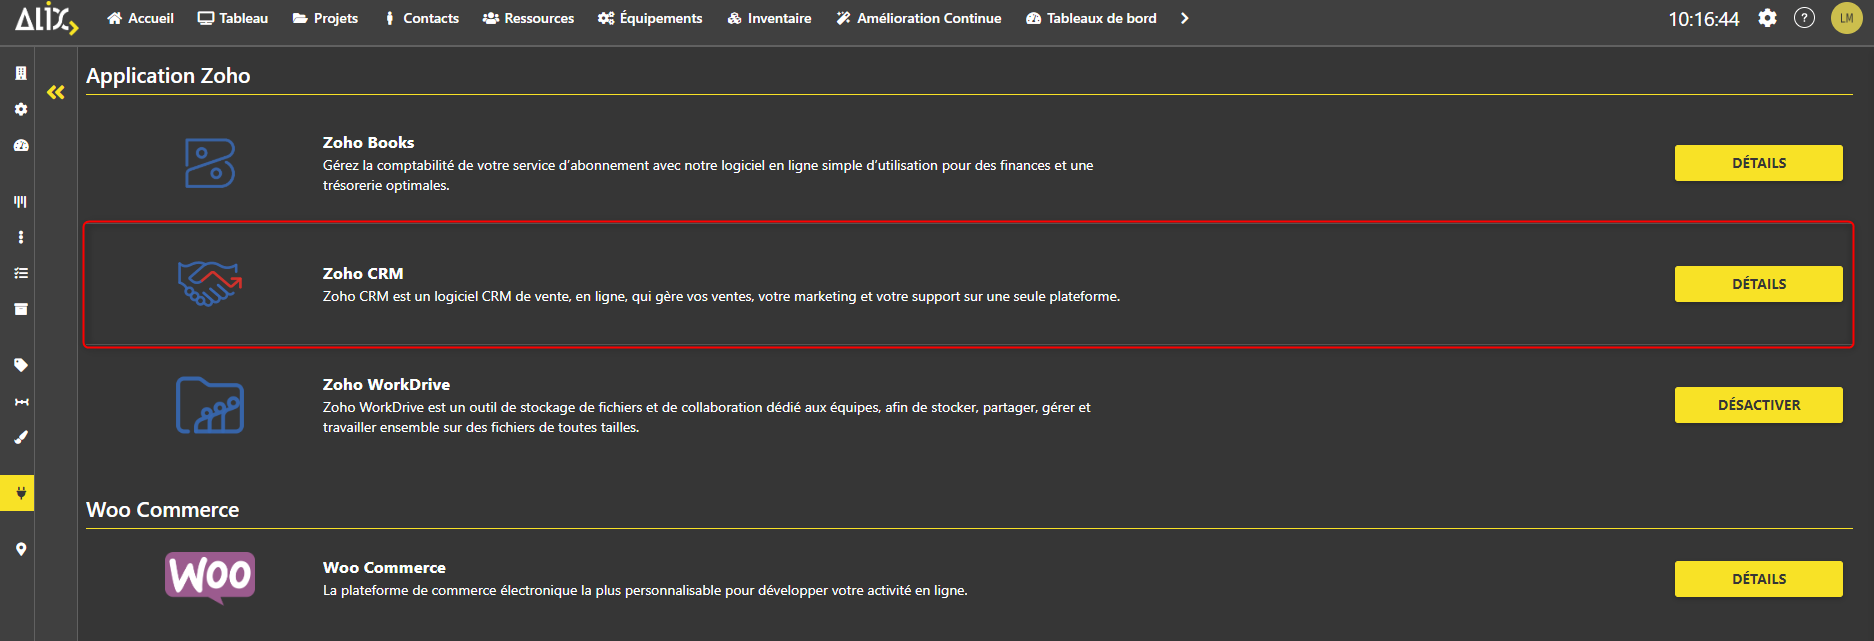Open Détails for Woo Commerce
The width and height of the screenshot is (1874, 641).
[x=1758, y=579]
